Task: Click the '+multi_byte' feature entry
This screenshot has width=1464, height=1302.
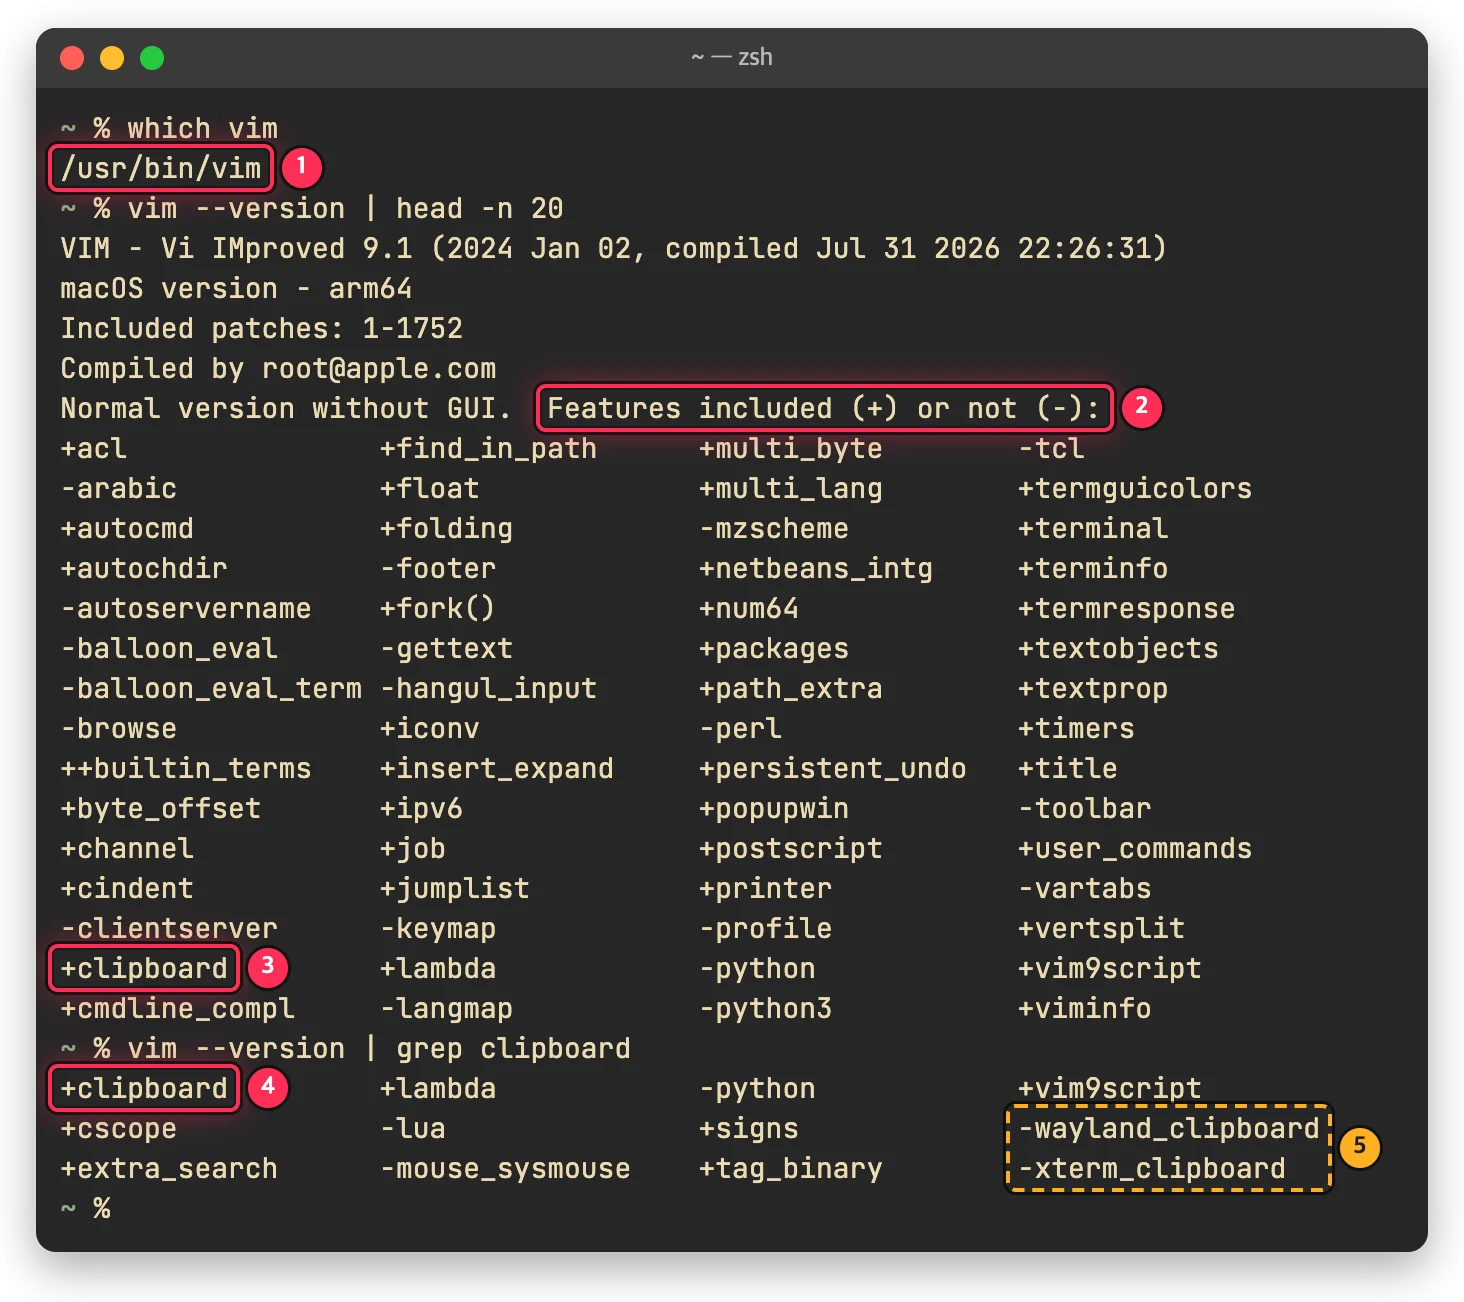Action: click(791, 448)
